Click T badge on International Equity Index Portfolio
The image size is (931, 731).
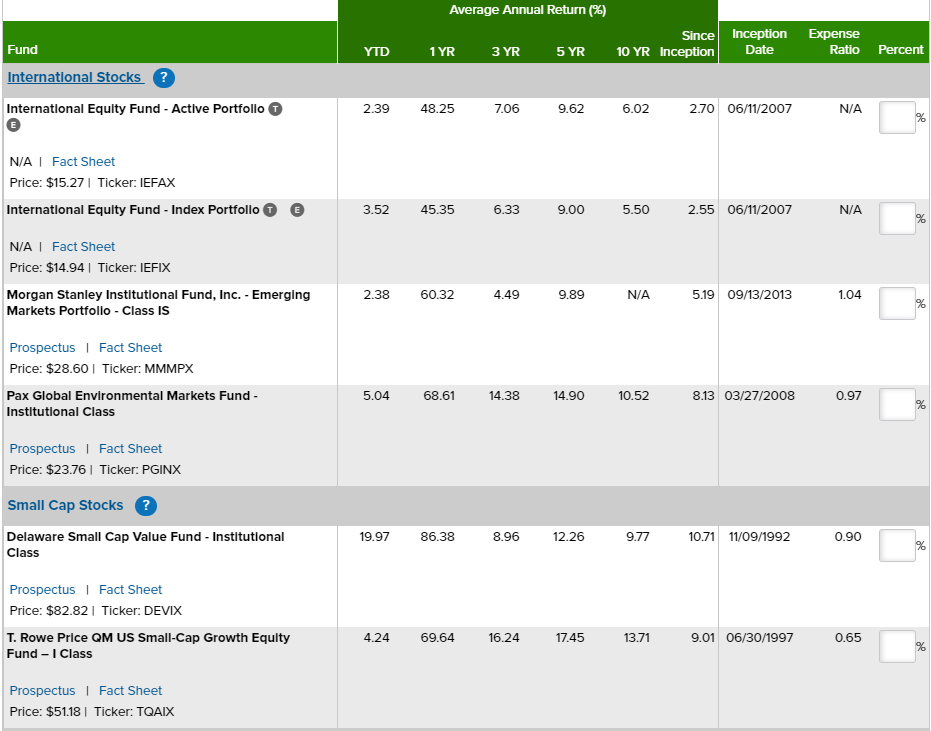coord(270,210)
